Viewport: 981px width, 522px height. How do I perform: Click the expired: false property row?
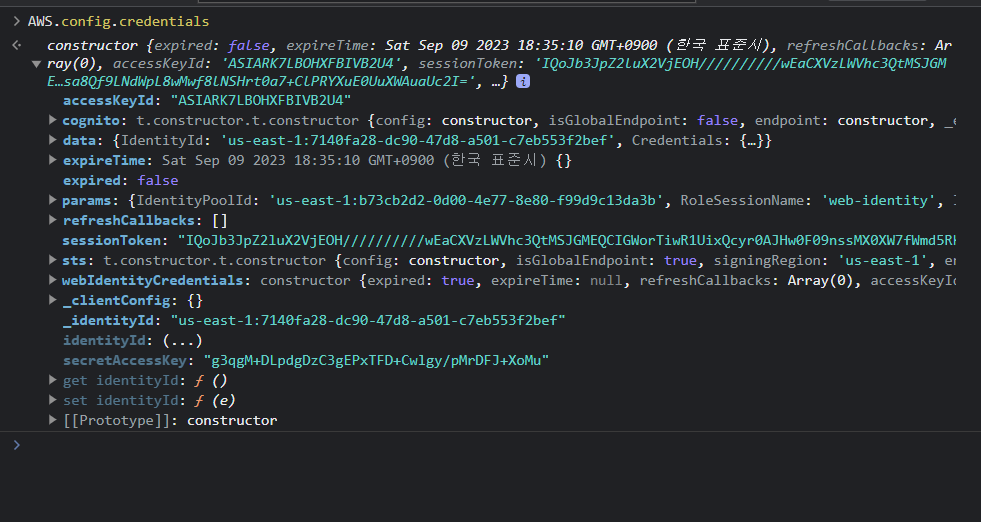pos(121,180)
